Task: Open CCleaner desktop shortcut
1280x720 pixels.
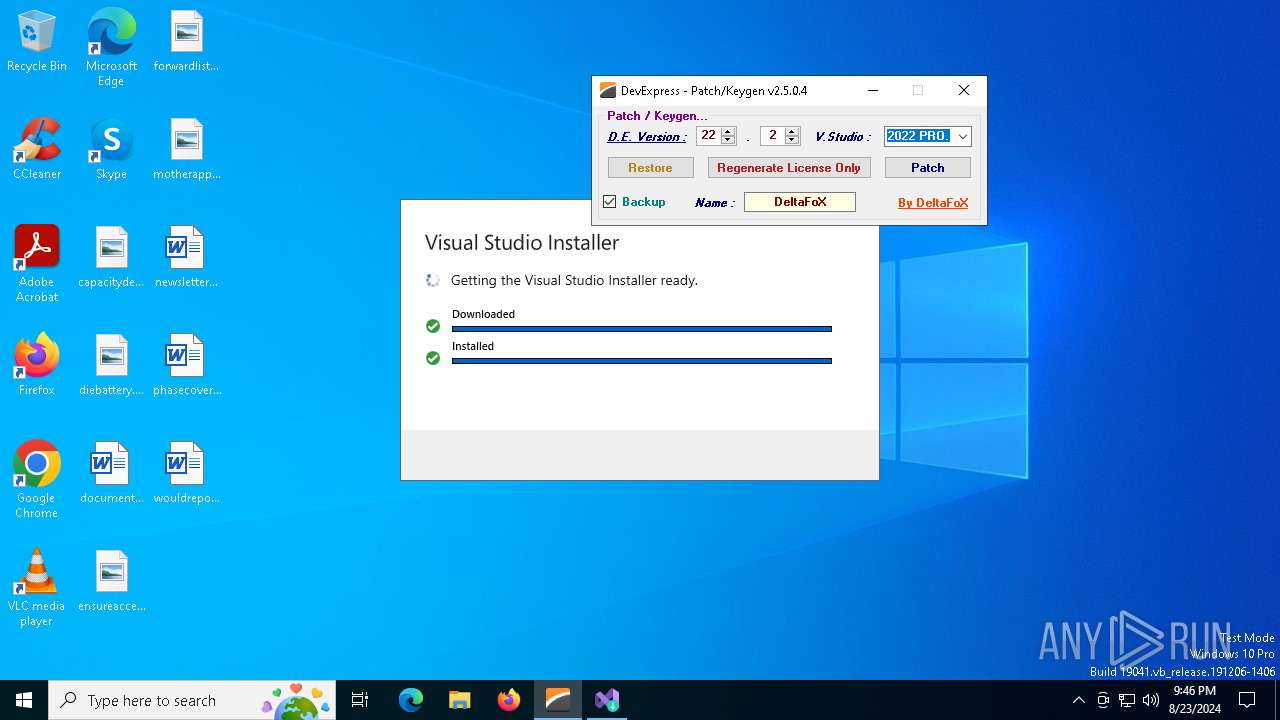Action: tap(37, 150)
